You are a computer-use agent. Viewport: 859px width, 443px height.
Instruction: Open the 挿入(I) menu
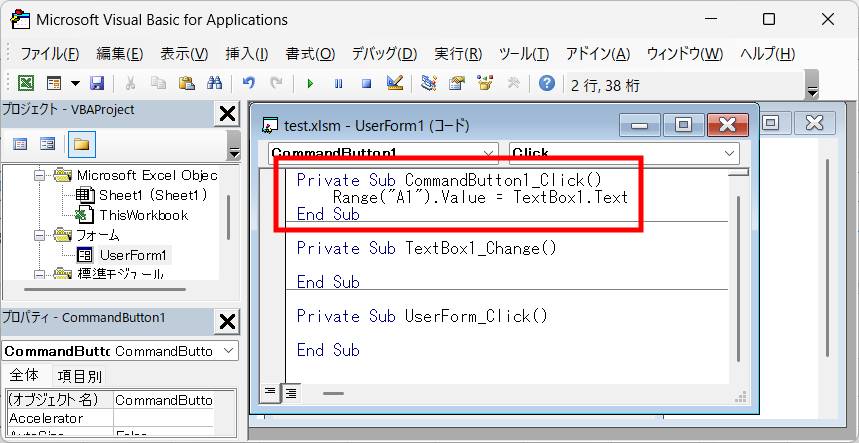coord(247,54)
